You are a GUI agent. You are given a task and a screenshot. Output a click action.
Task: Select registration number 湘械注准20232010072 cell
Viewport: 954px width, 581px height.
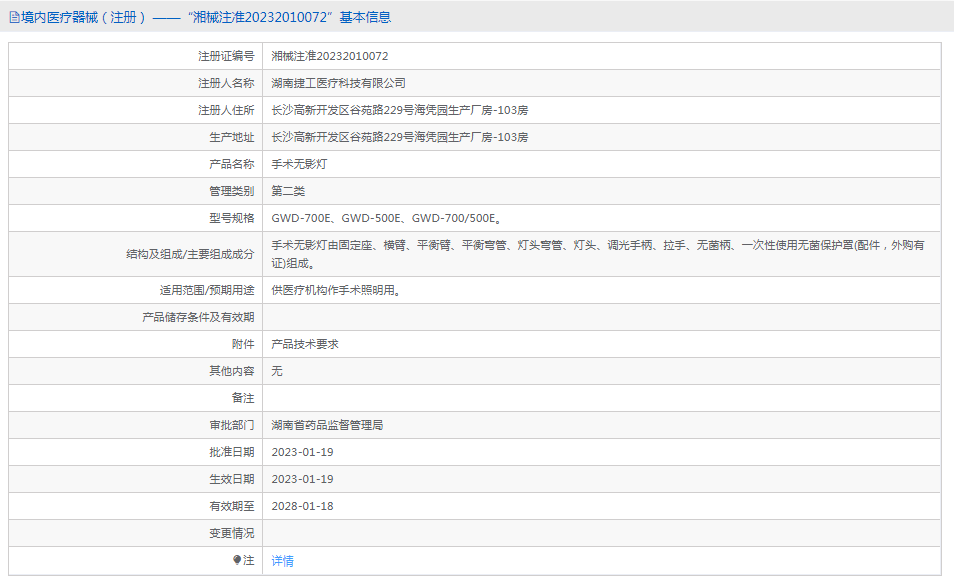pos(330,56)
